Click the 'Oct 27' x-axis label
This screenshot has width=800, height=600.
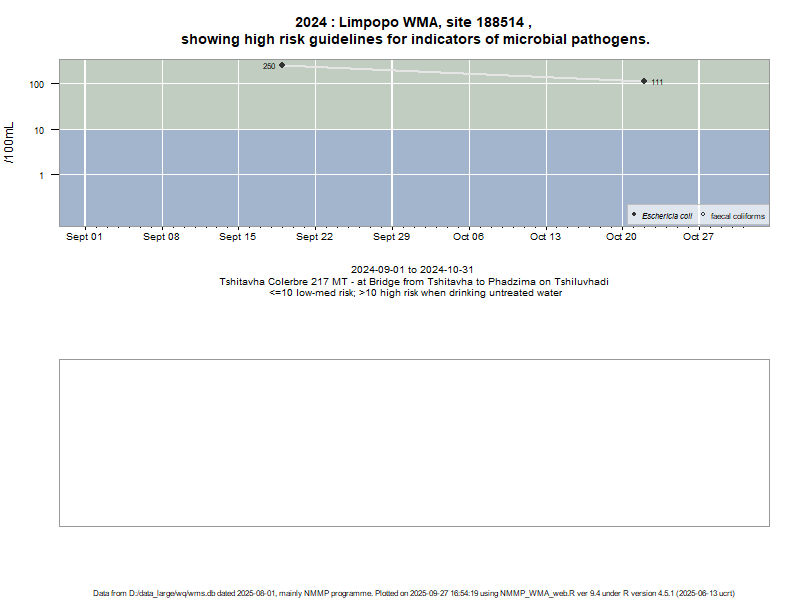[698, 237]
